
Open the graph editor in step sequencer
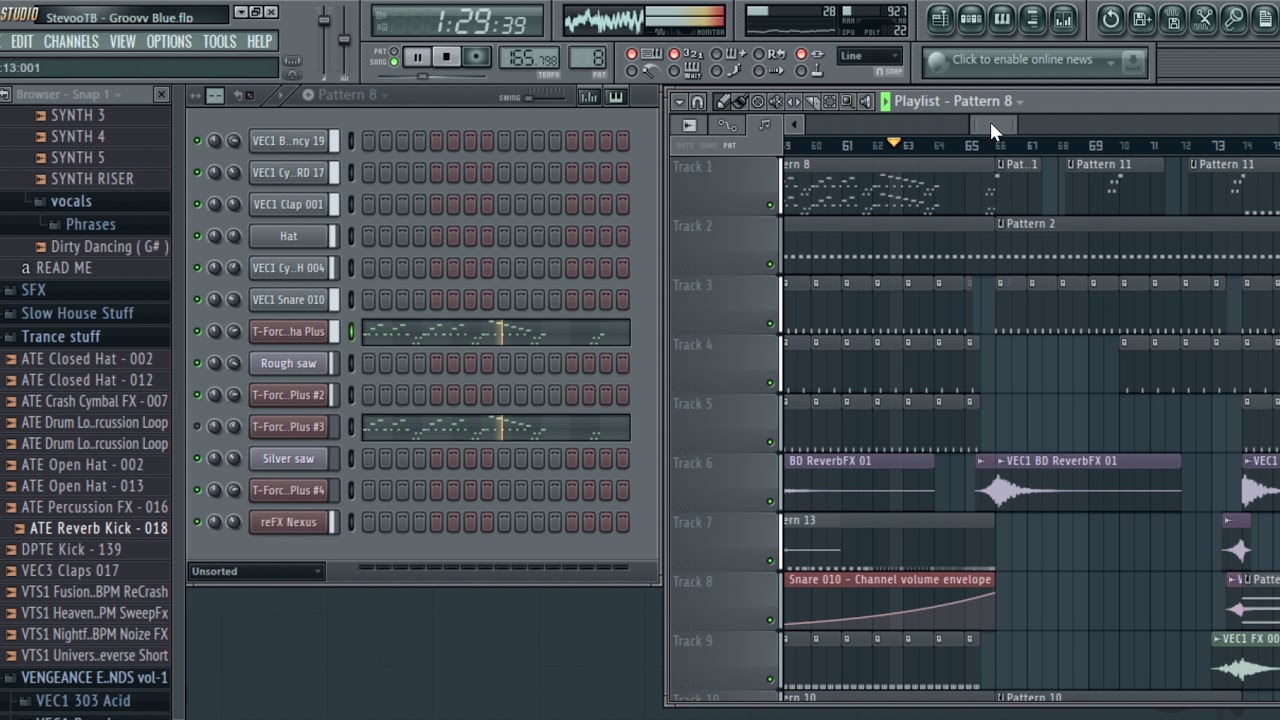pos(589,96)
